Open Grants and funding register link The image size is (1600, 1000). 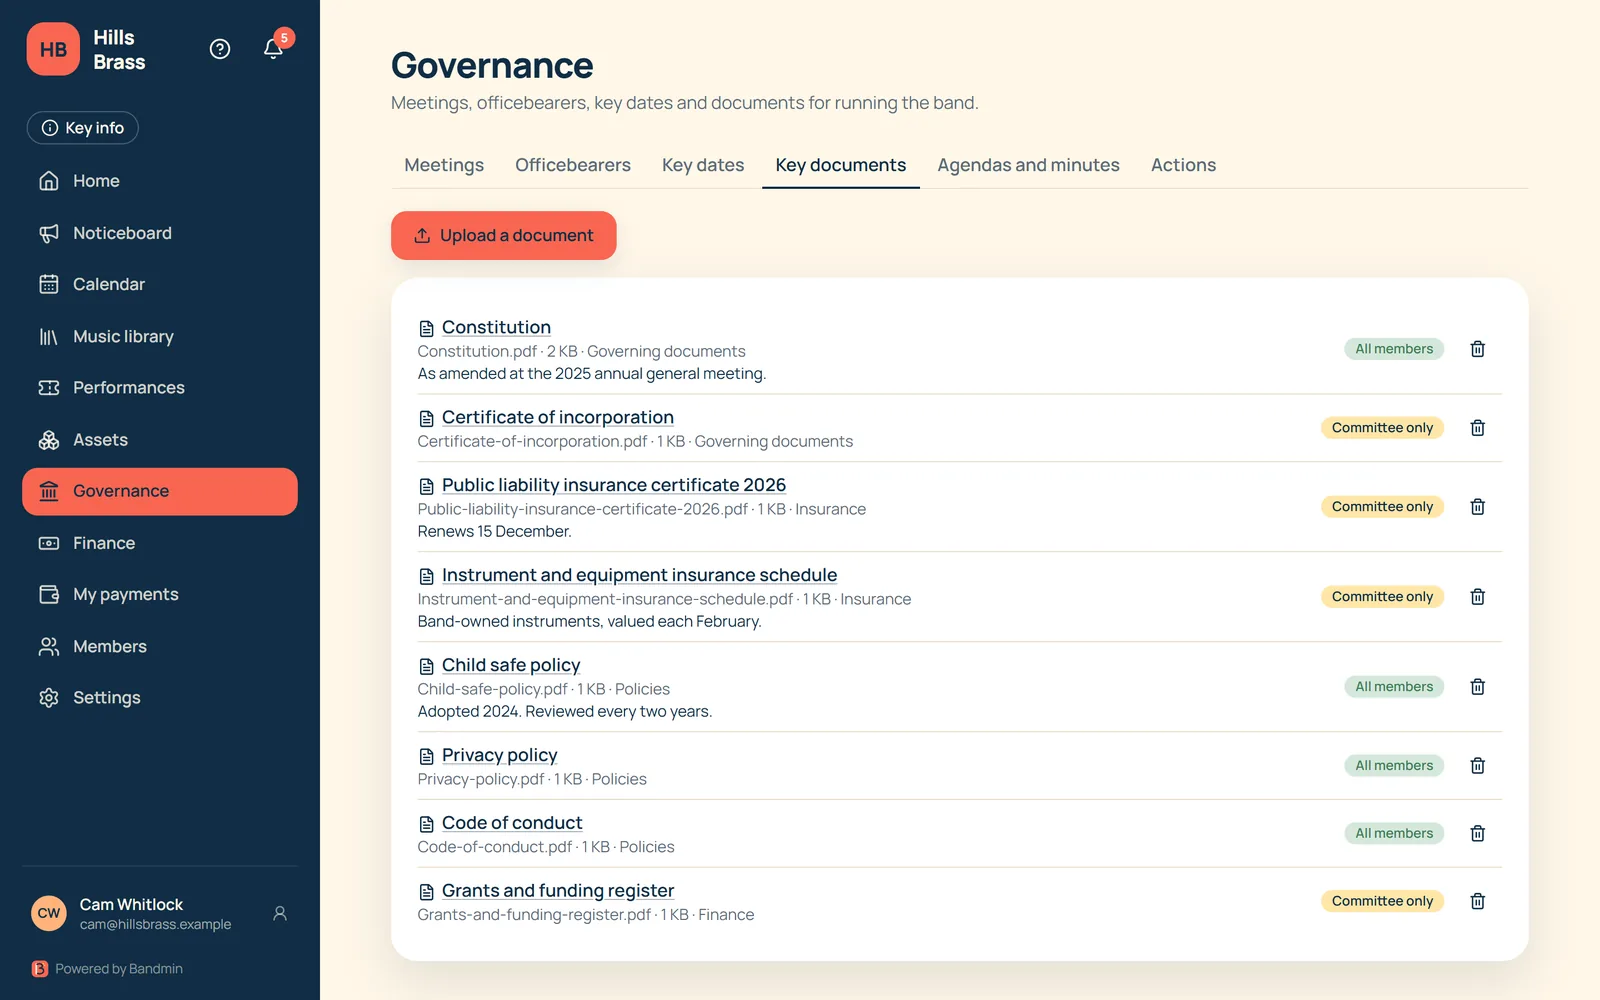click(558, 891)
